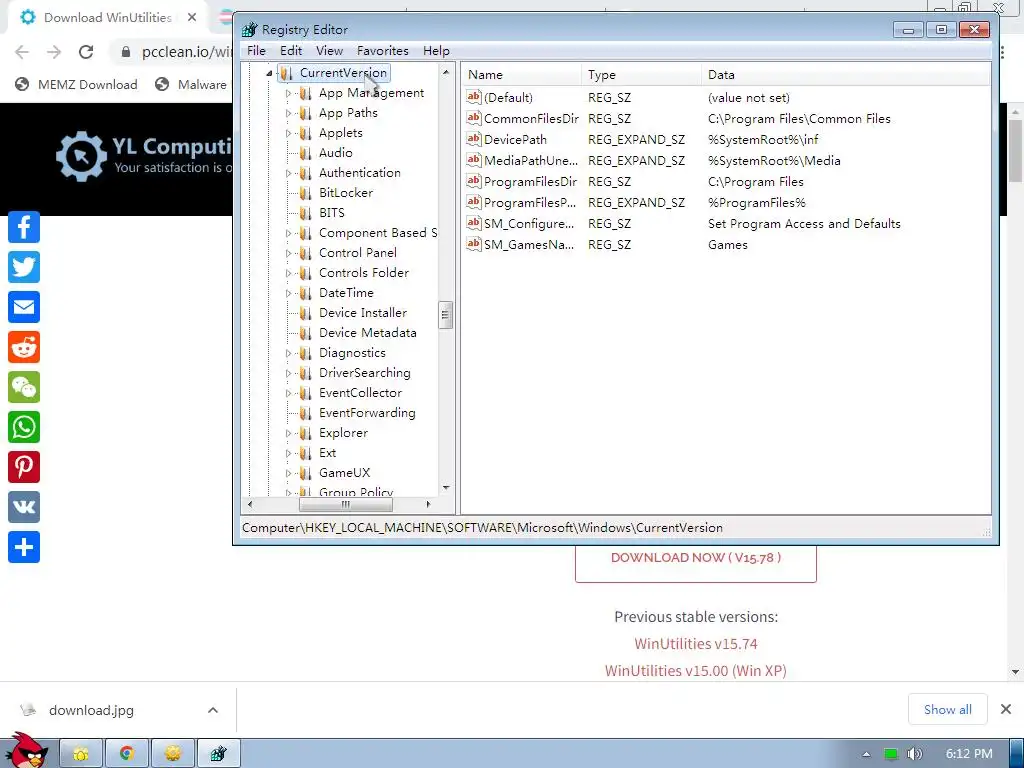Click the YL Computing gear logo

click(x=81, y=156)
